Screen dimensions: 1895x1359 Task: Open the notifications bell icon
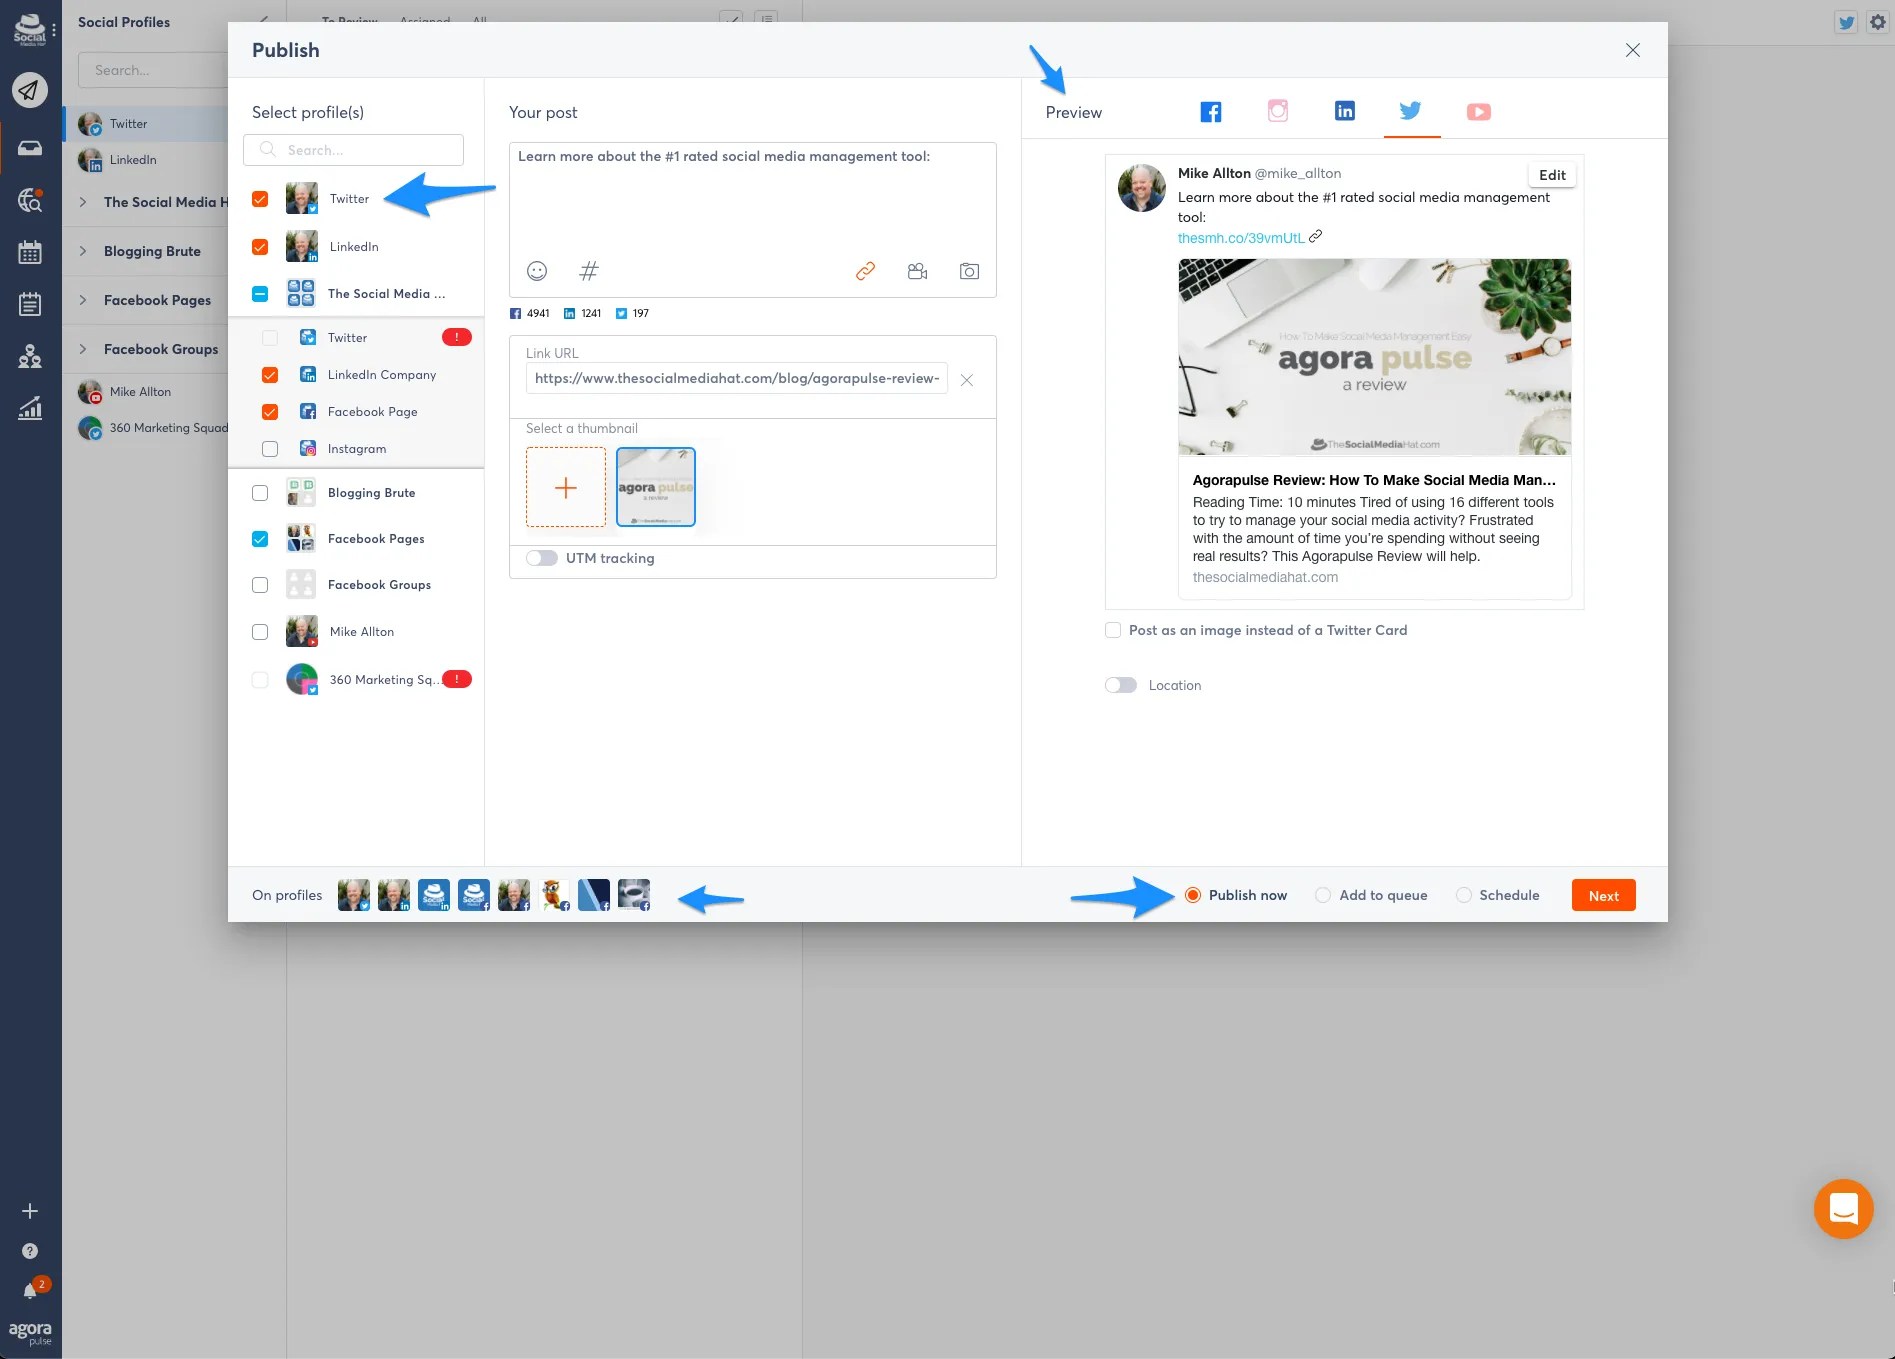tap(30, 1291)
